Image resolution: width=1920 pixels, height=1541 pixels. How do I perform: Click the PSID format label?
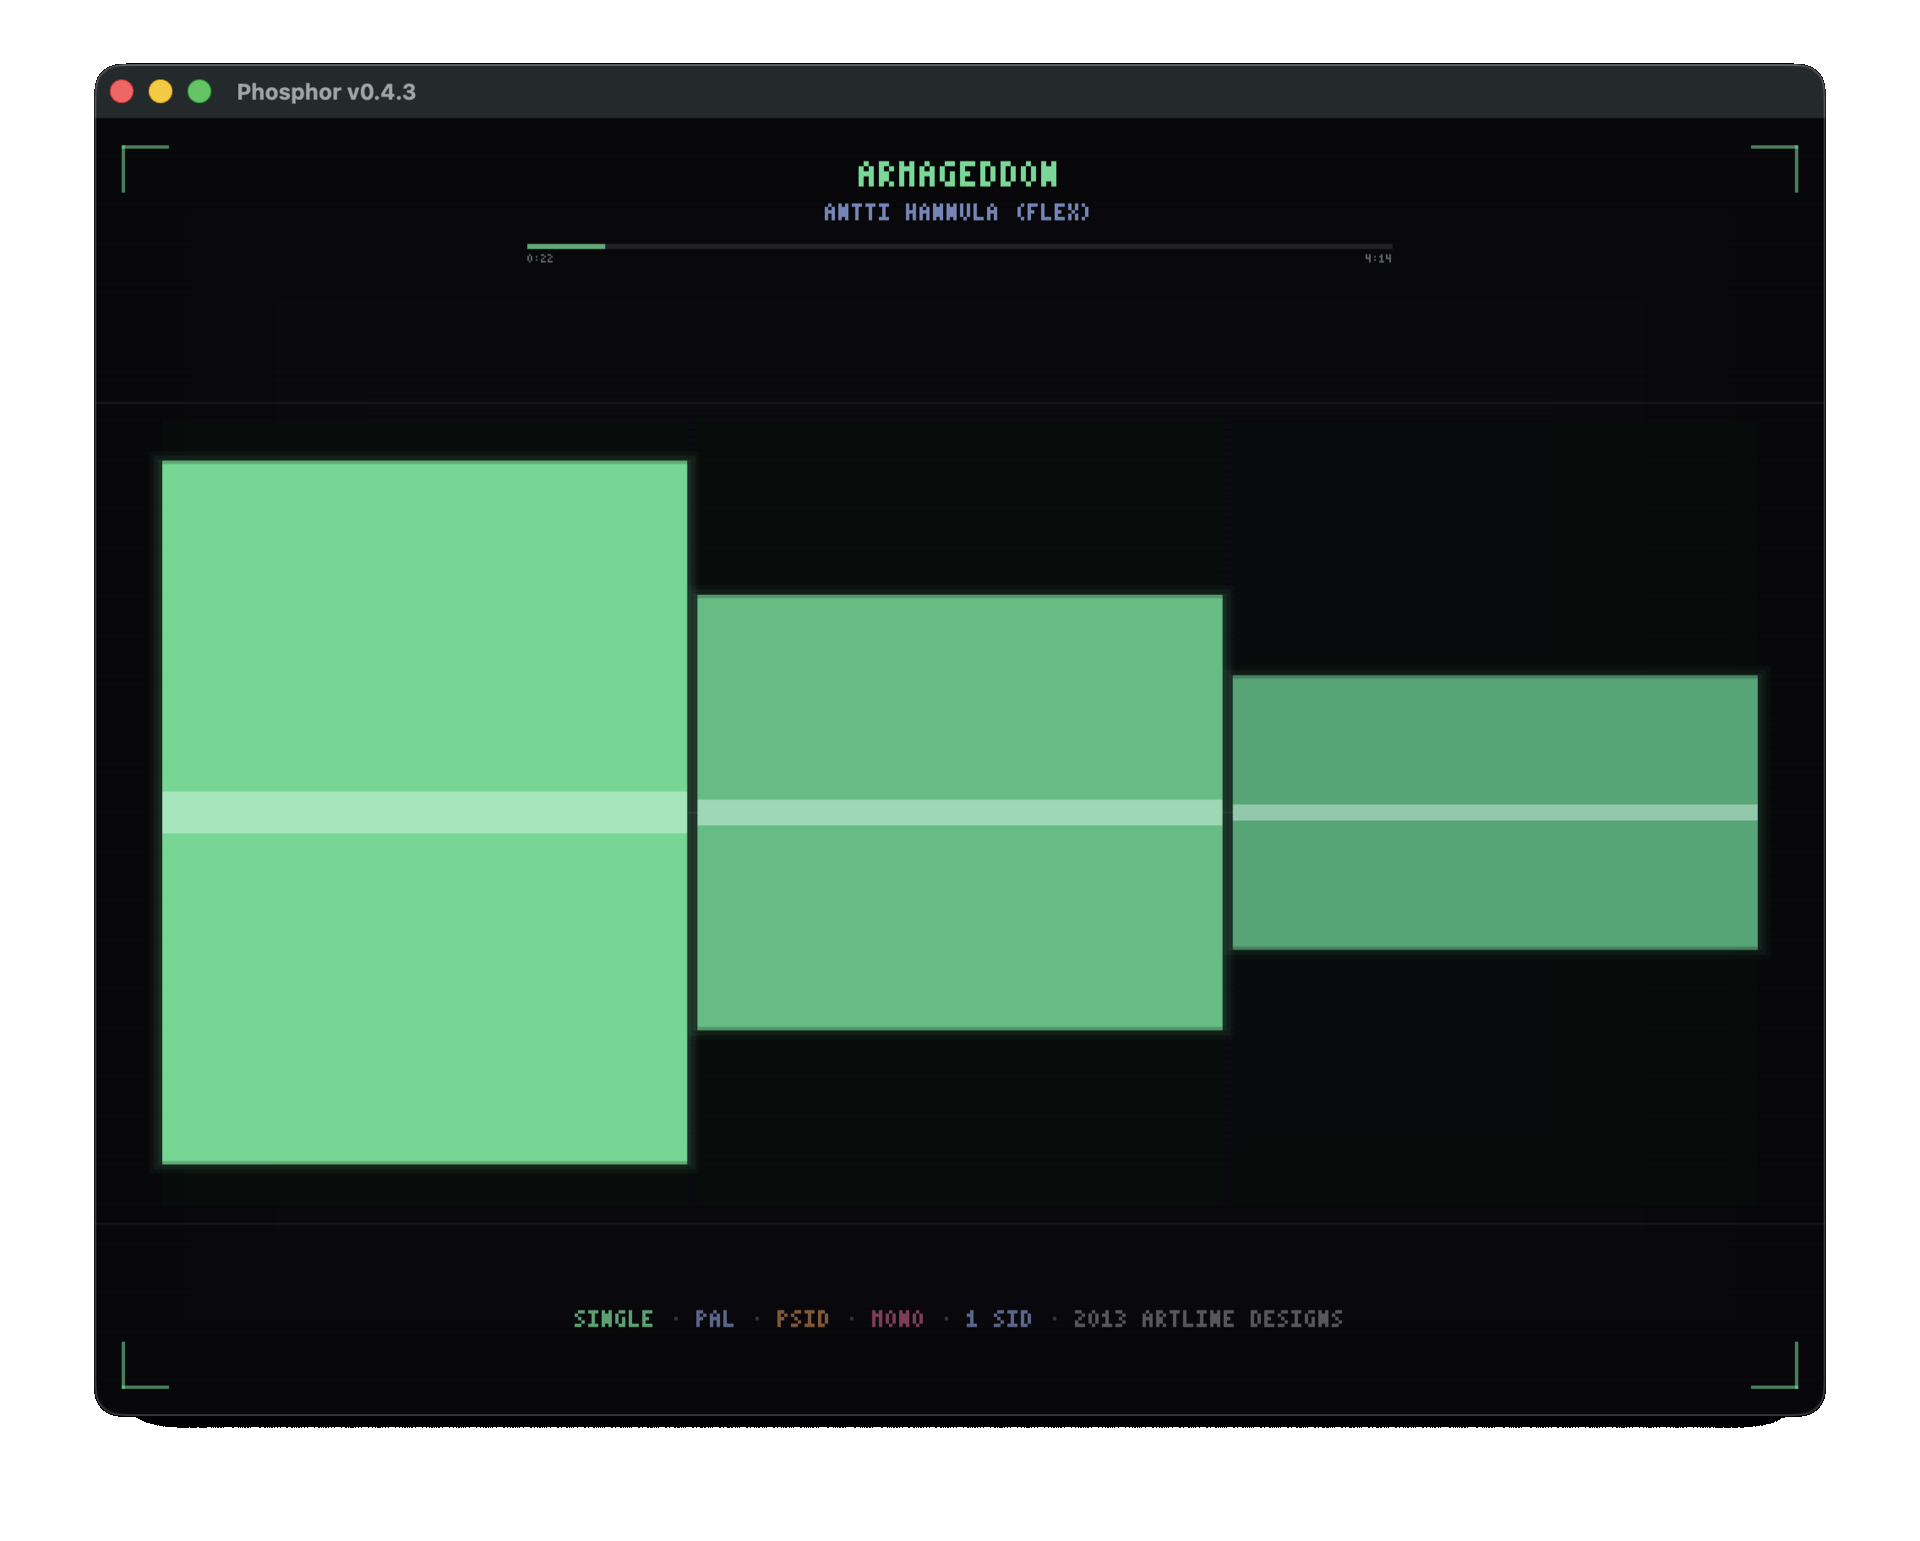click(x=802, y=1319)
